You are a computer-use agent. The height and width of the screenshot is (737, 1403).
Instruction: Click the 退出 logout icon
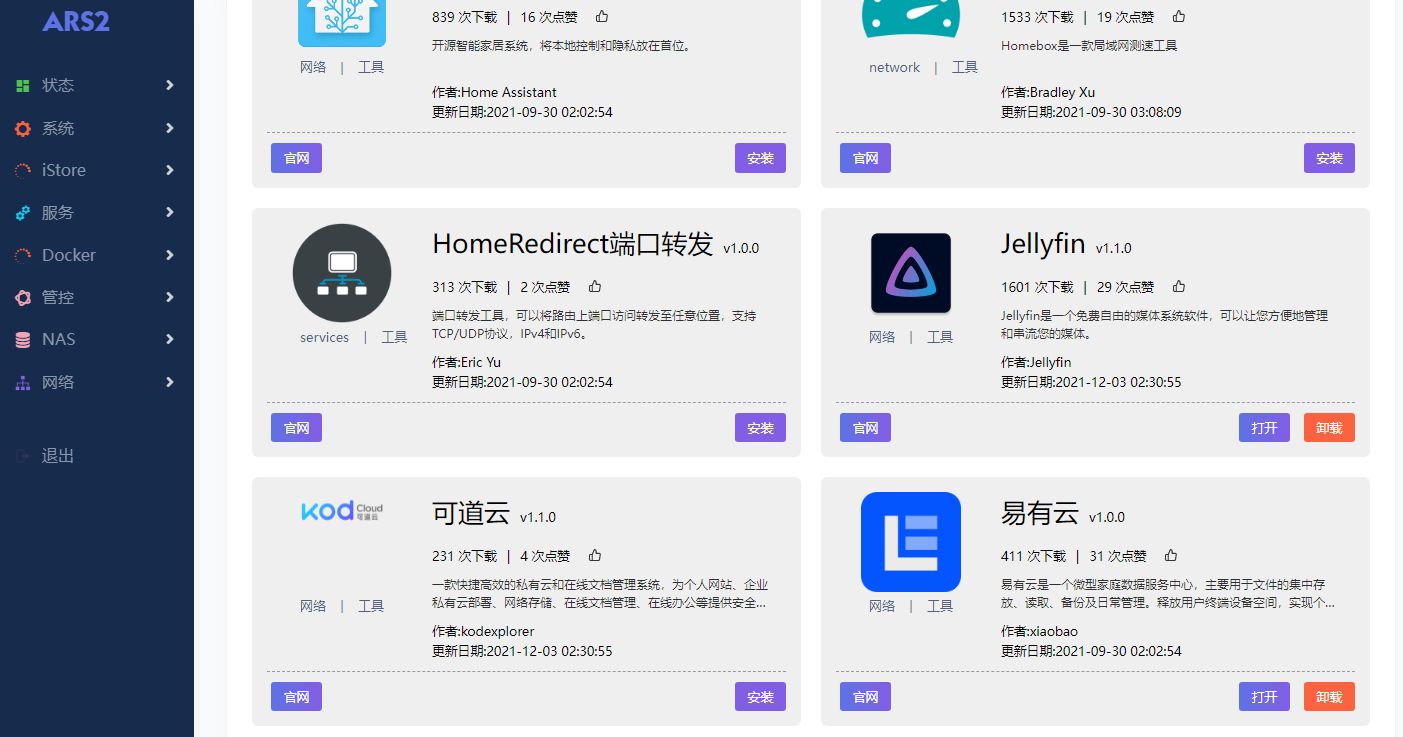(23, 456)
